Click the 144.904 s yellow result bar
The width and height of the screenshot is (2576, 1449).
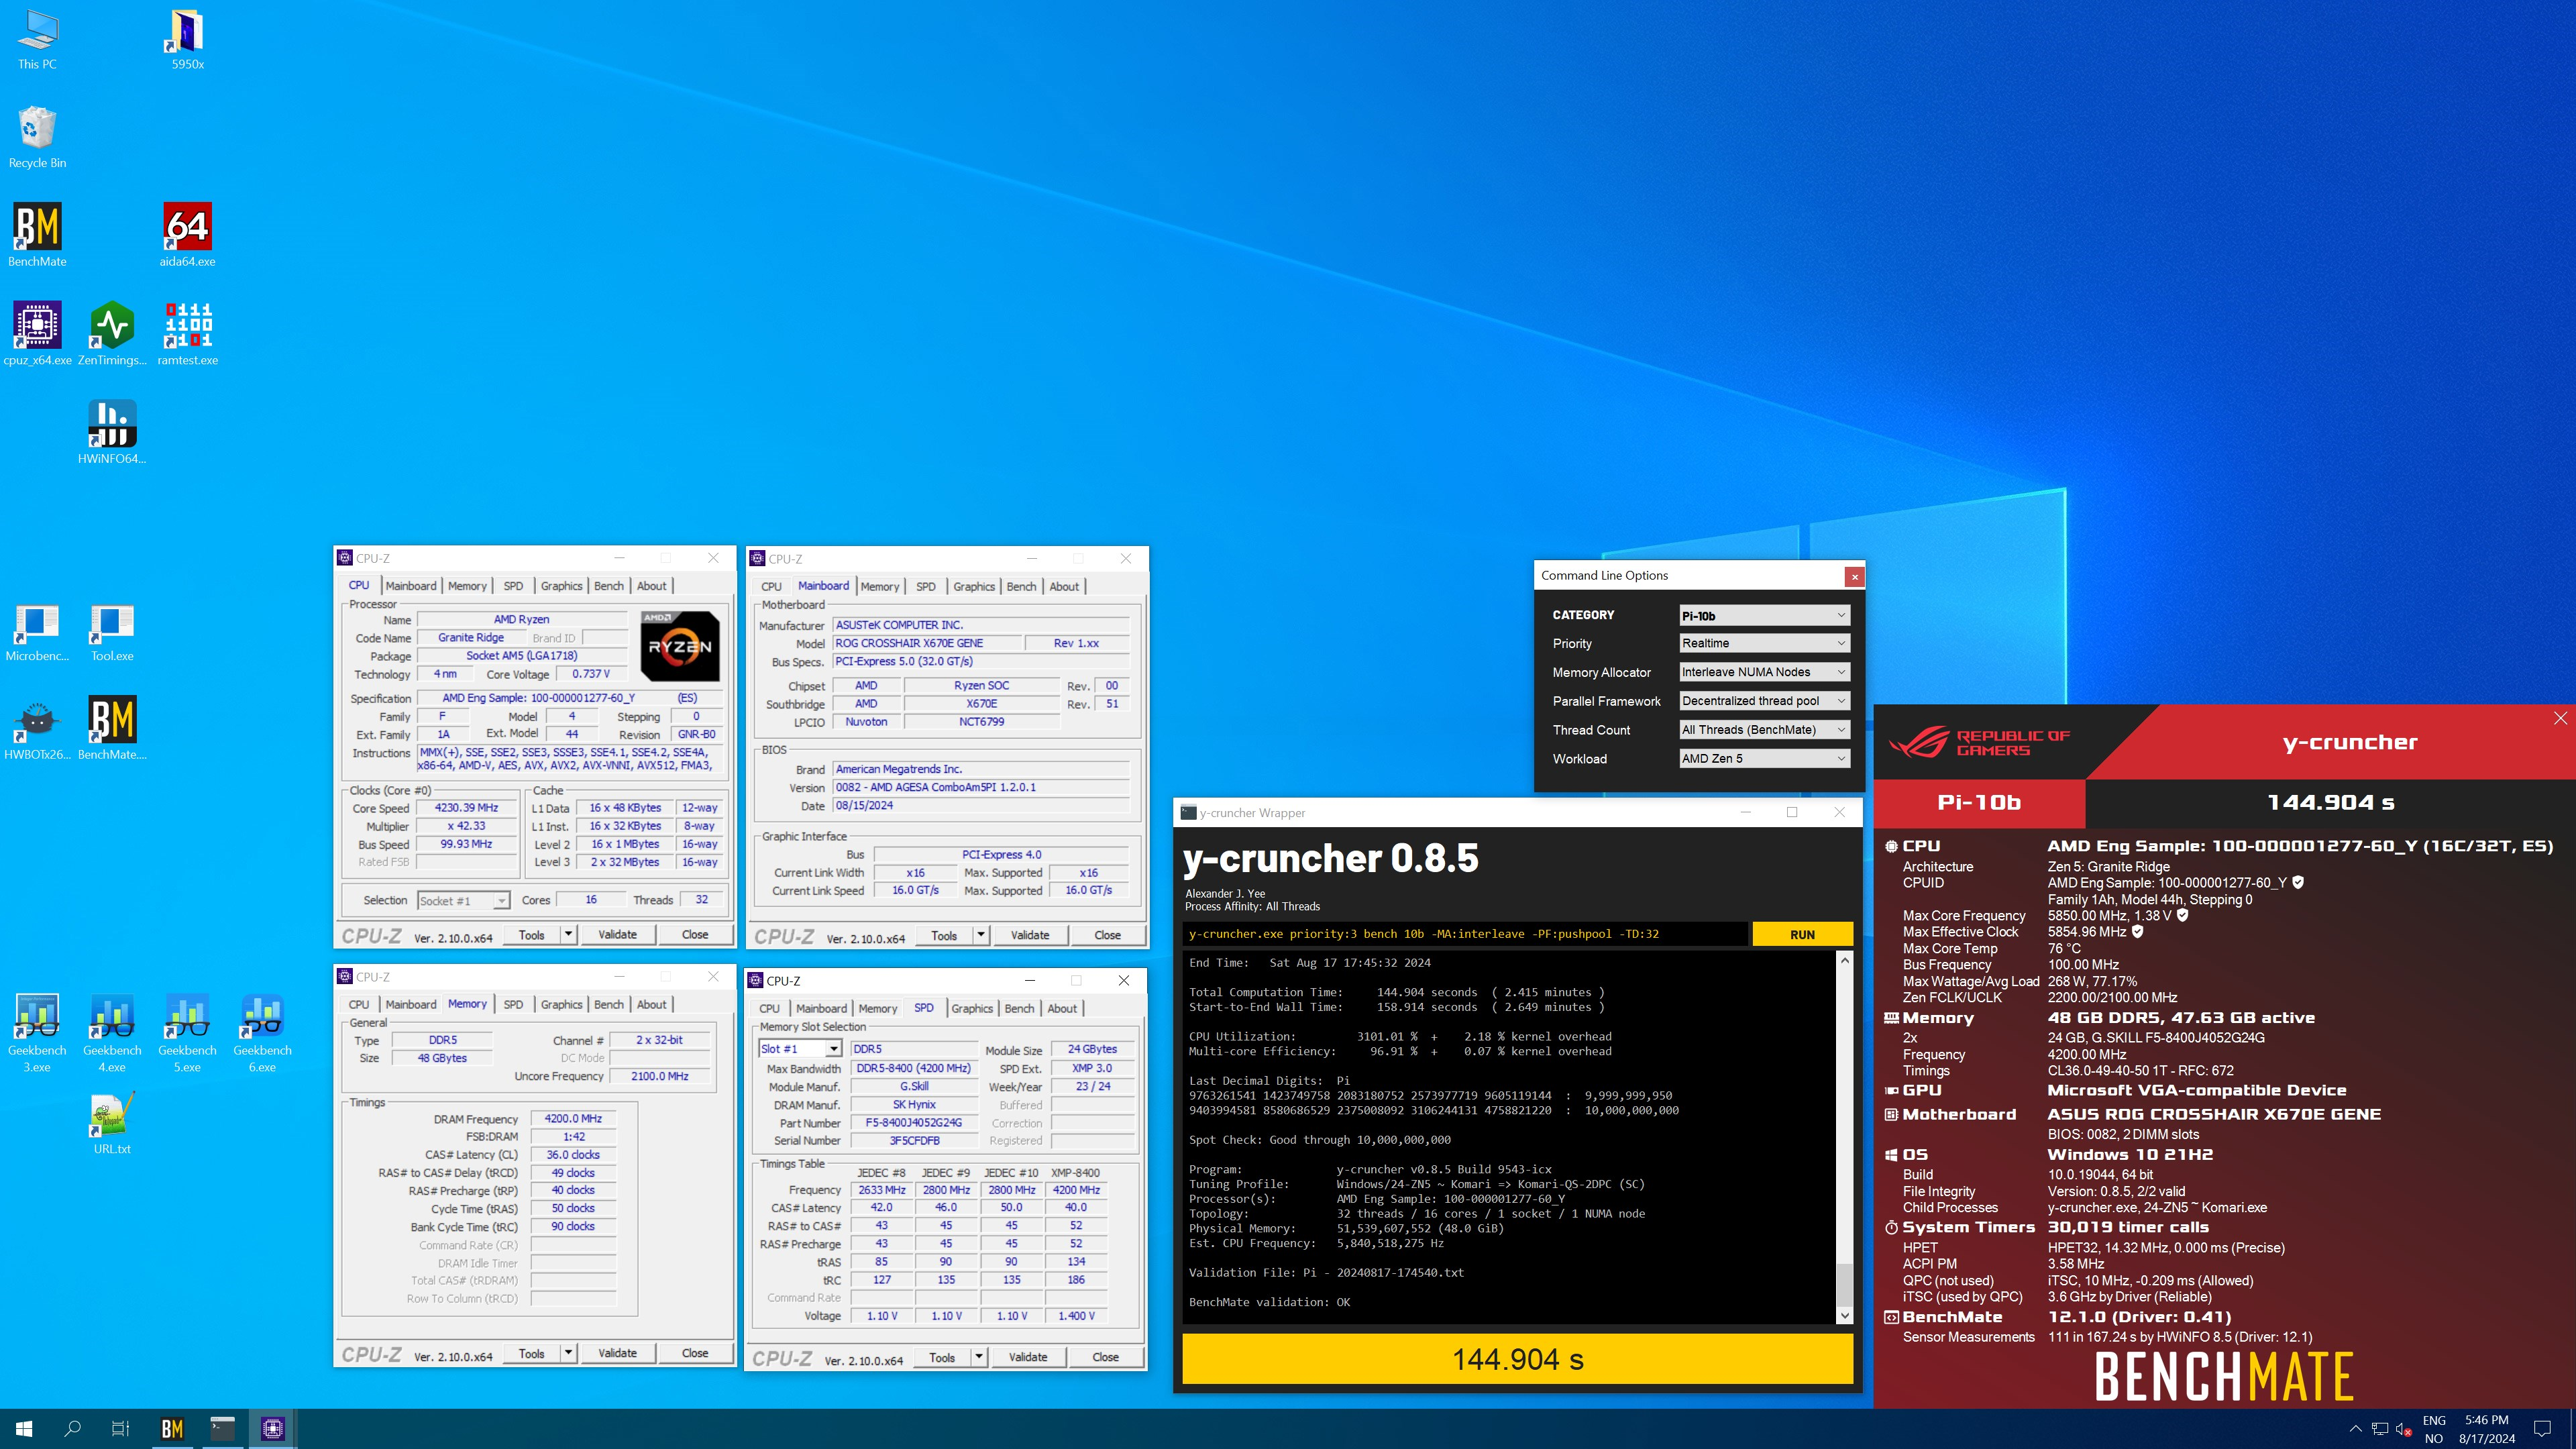coord(1517,1359)
